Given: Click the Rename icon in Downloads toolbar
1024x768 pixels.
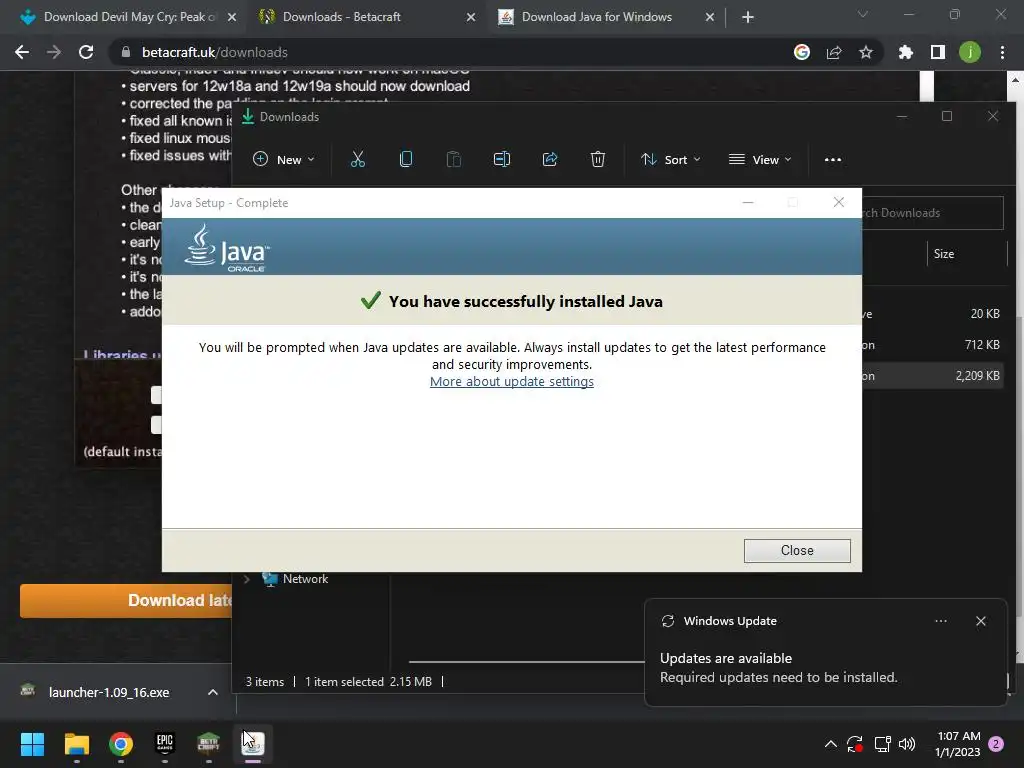Looking at the screenshot, I should pos(502,159).
